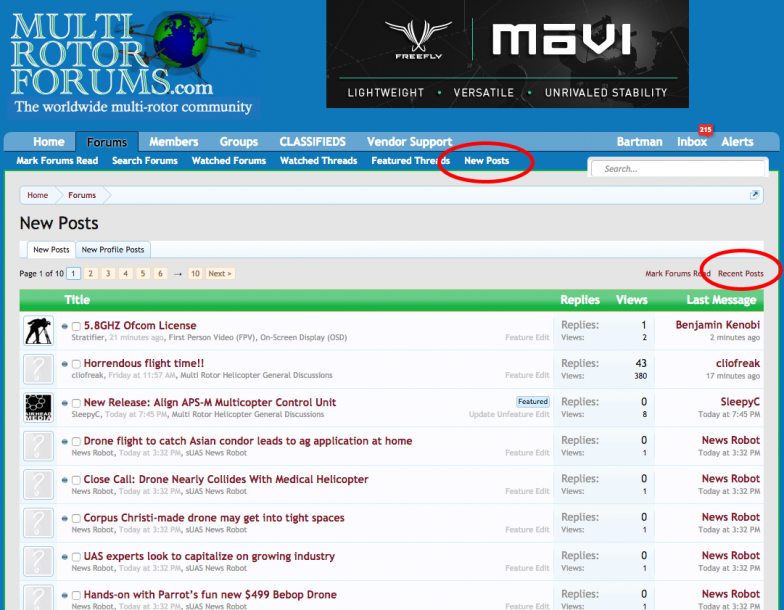Click Stratifier's avatar on the 5.8GHZ thread
This screenshot has width=784, height=610.
[x=38, y=331]
